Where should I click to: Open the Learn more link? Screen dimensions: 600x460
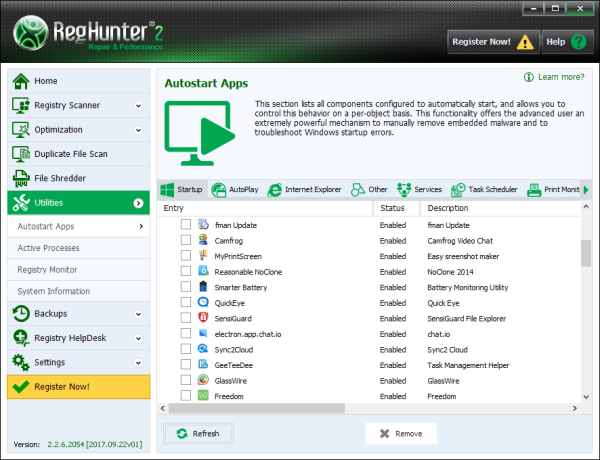[553, 77]
